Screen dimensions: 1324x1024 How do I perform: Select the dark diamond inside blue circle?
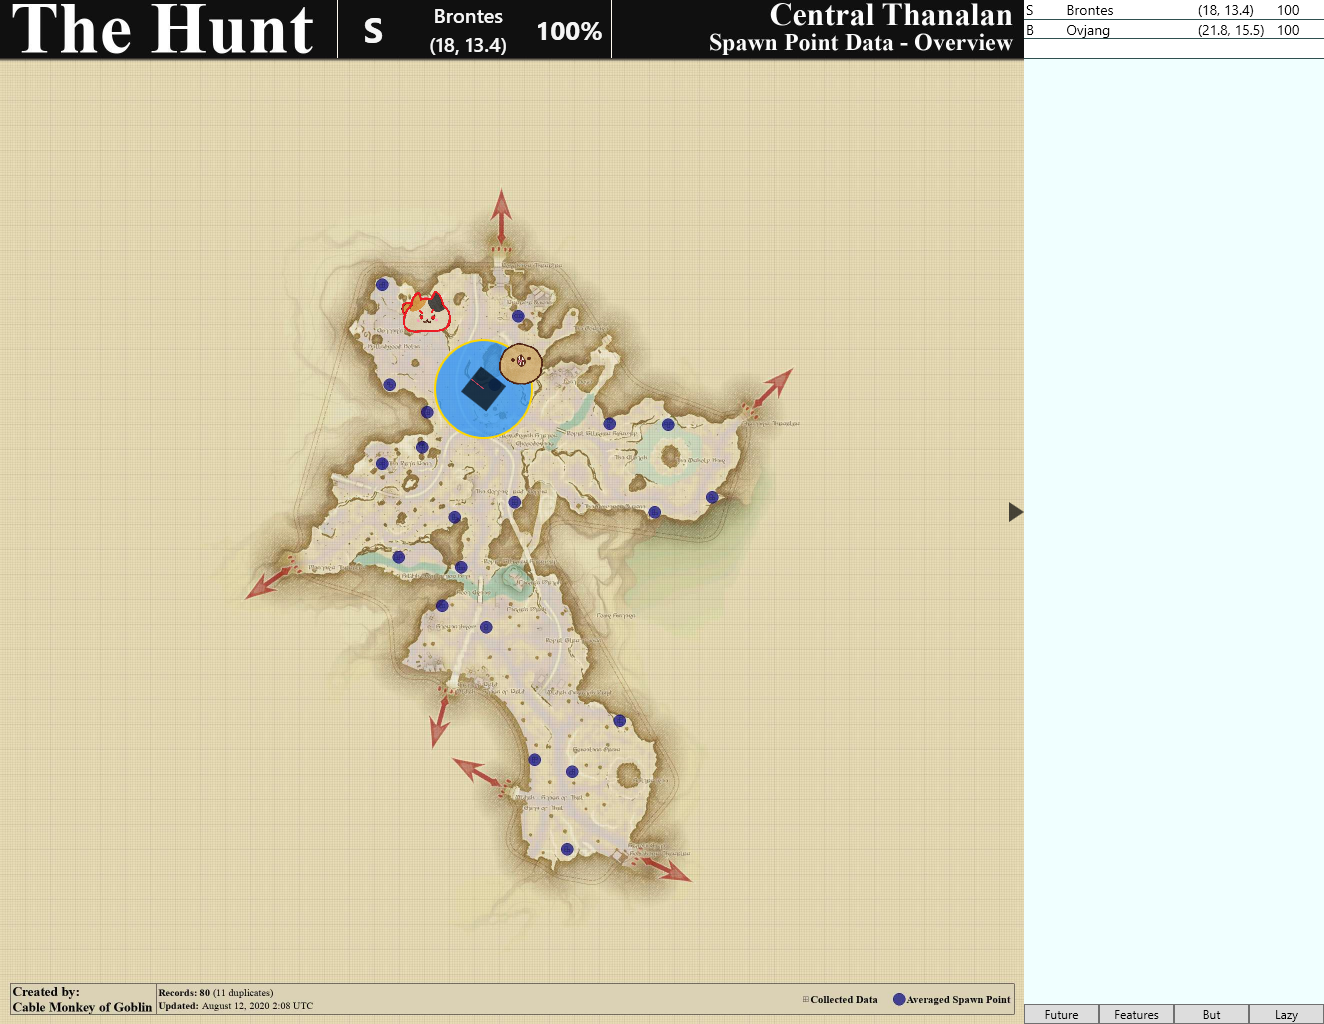483,388
